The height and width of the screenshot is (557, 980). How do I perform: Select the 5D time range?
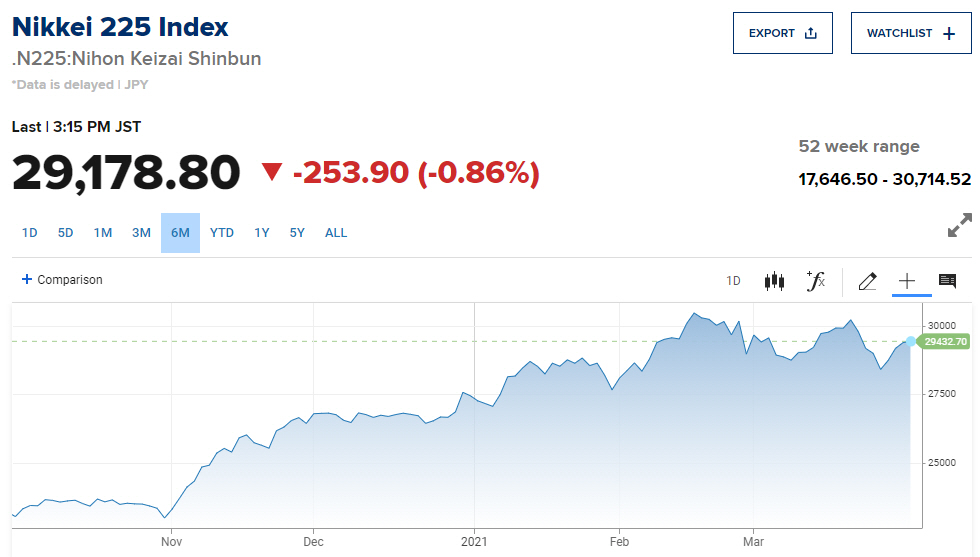(x=66, y=233)
